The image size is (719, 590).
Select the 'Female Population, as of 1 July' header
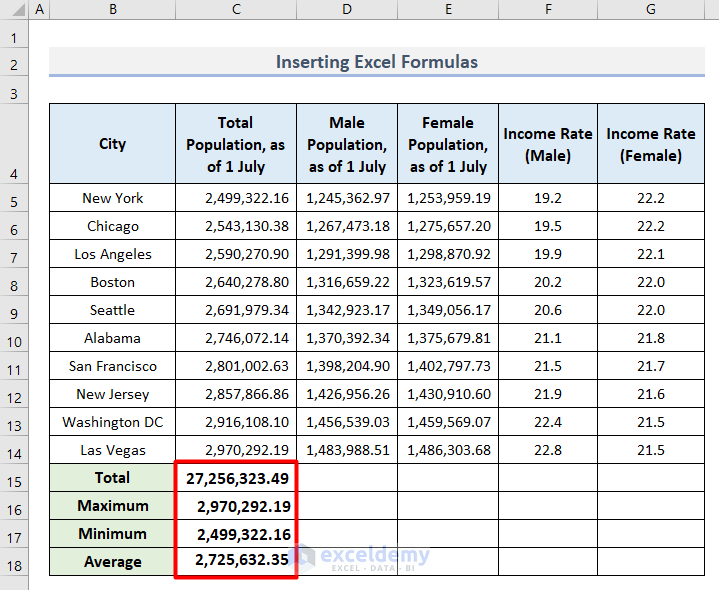448,144
